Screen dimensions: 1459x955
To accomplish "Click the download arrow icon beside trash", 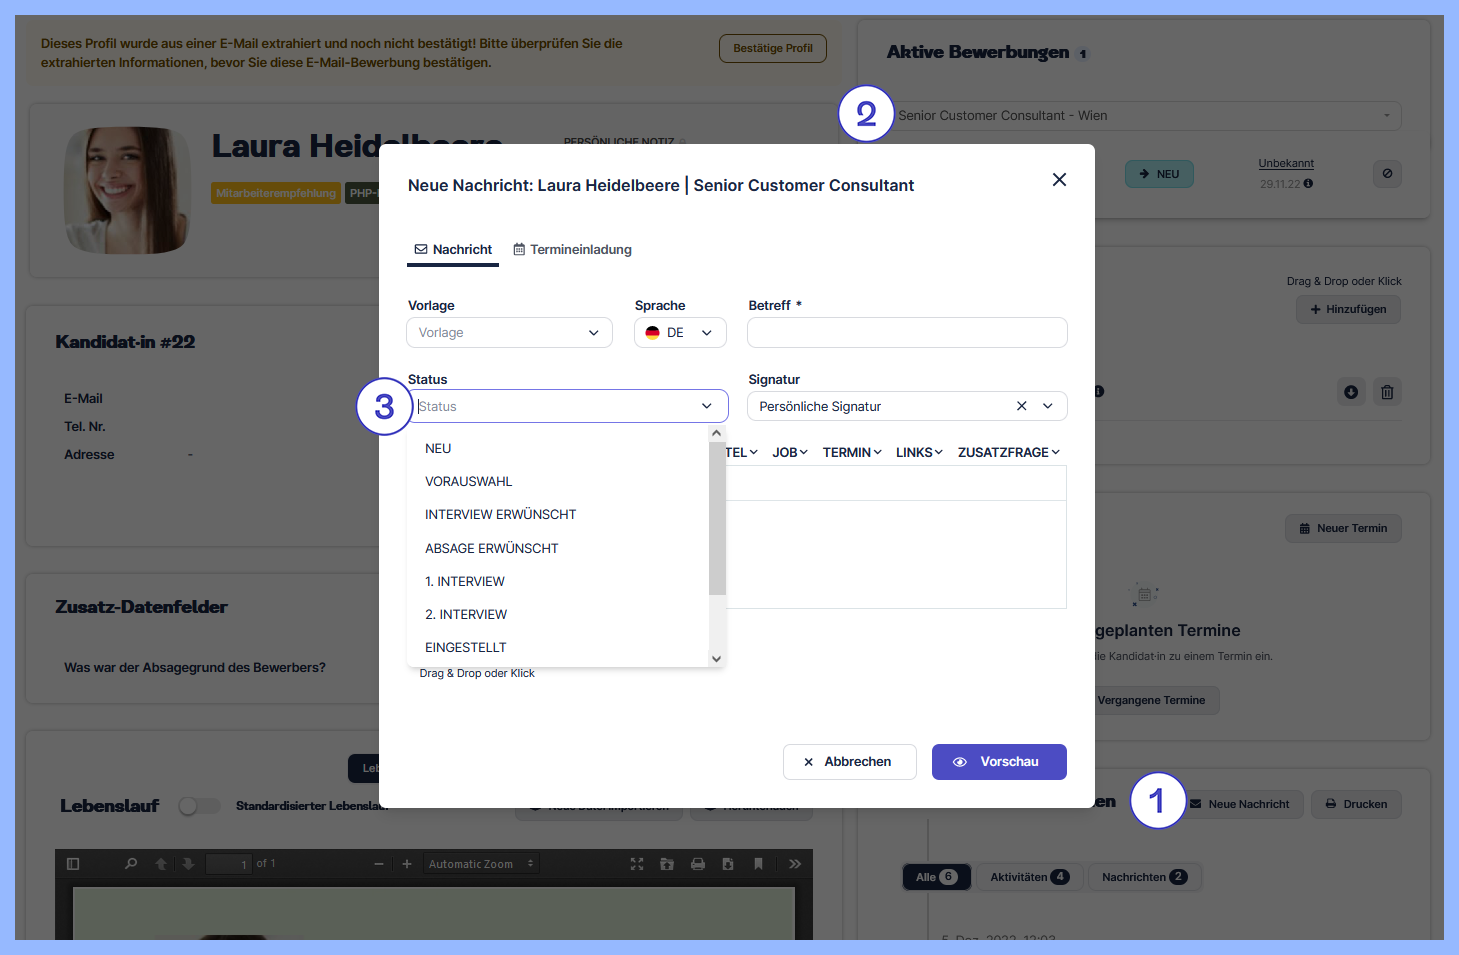I will 1351,392.
